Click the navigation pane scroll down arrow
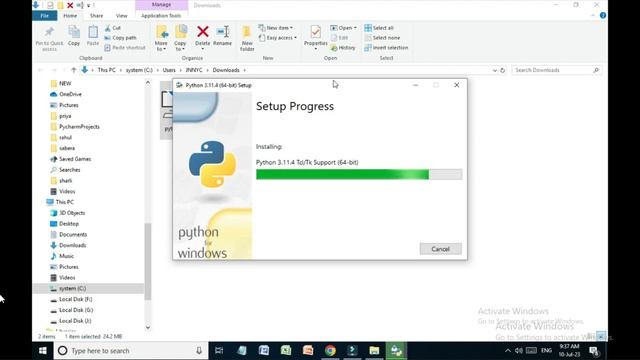640x360 pixels. 148,327
